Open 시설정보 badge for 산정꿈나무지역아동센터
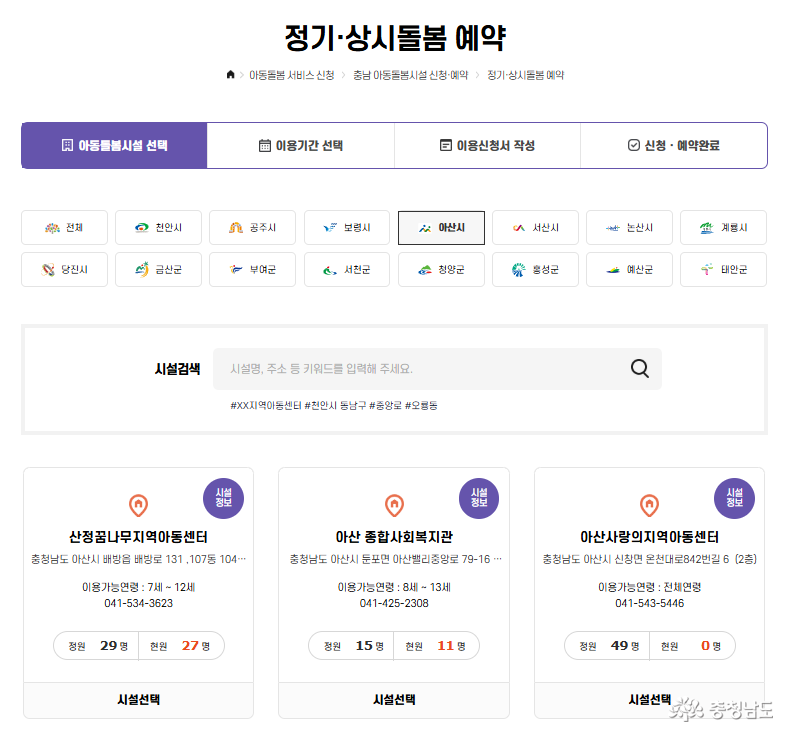The width and height of the screenshot is (789, 733). coord(223,498)
